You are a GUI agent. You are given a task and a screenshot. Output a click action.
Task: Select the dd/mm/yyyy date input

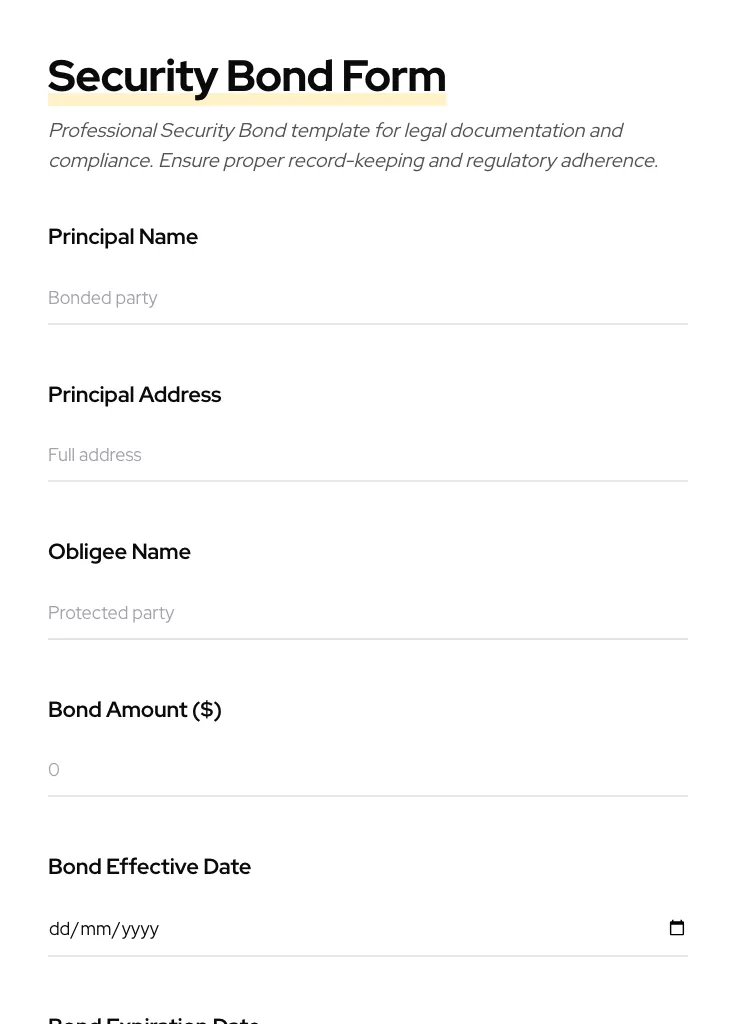(300, 928)
